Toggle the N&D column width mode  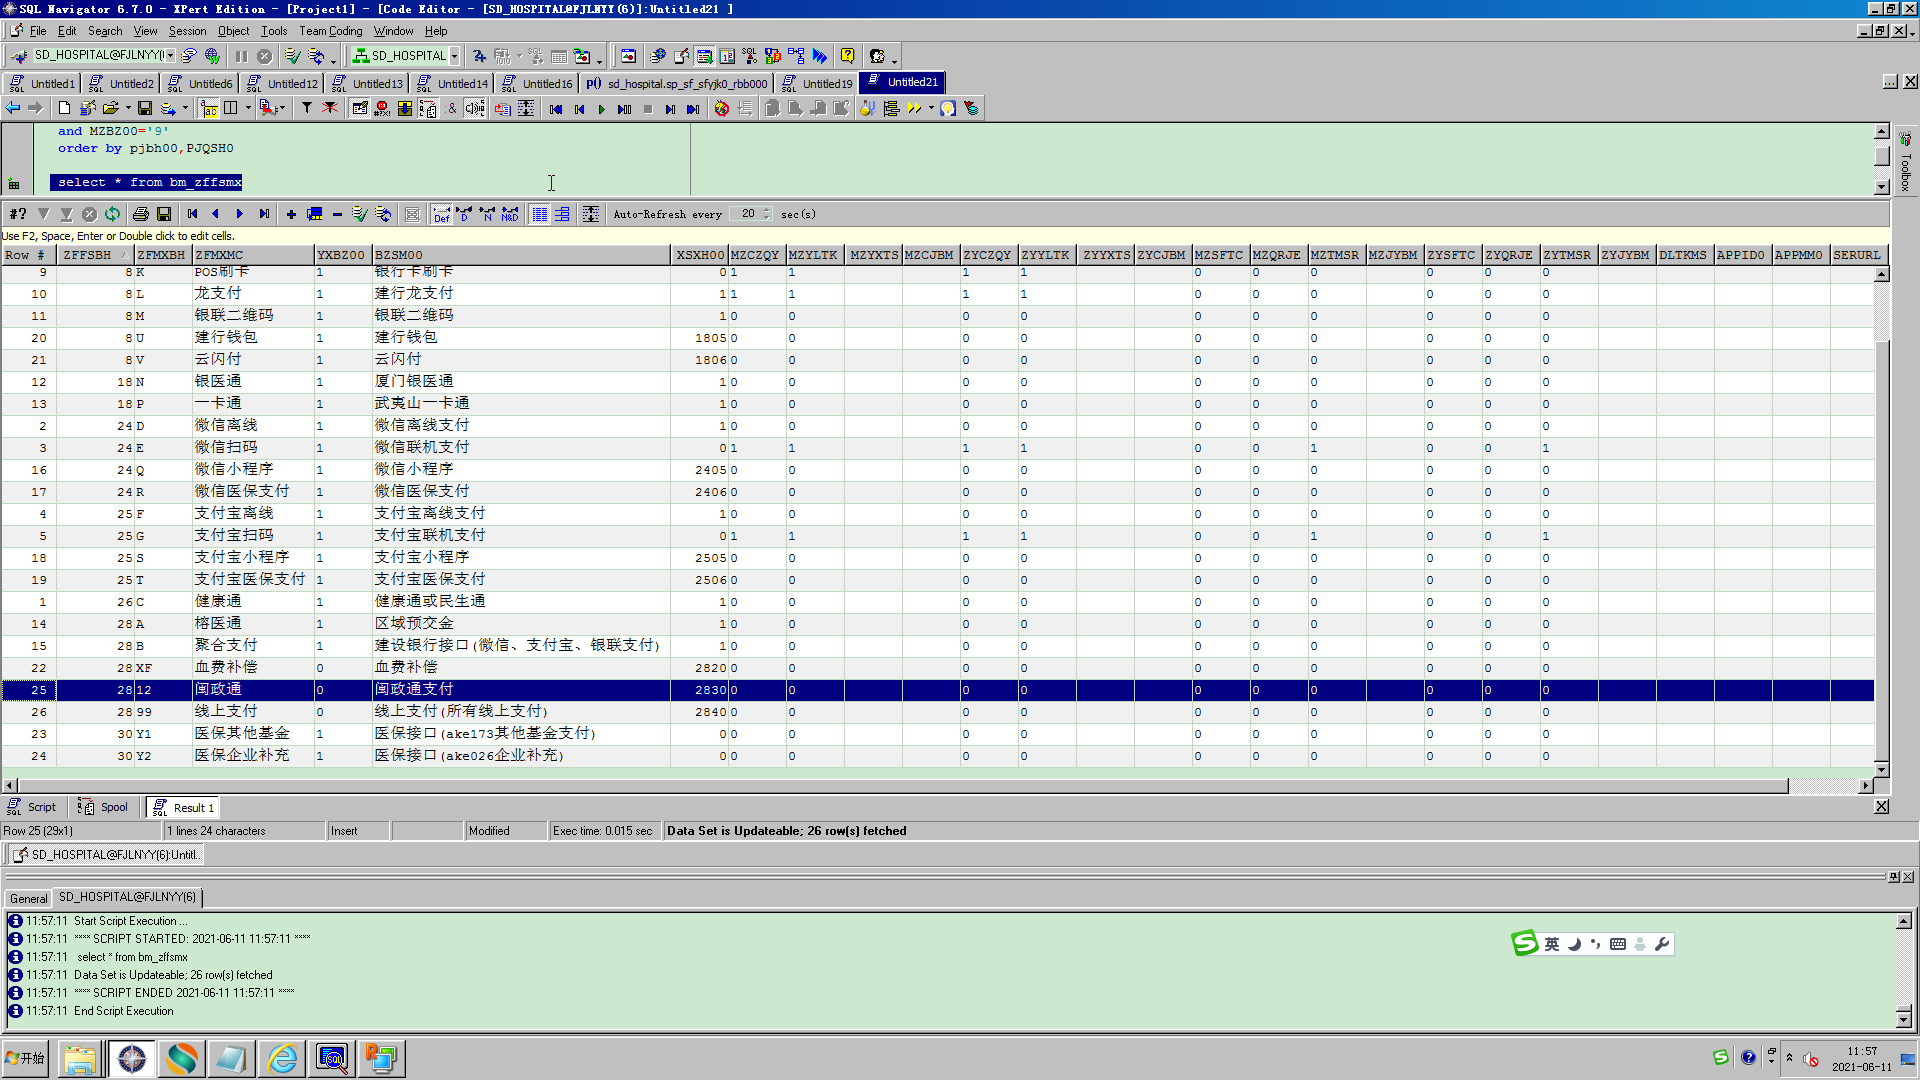510,214
